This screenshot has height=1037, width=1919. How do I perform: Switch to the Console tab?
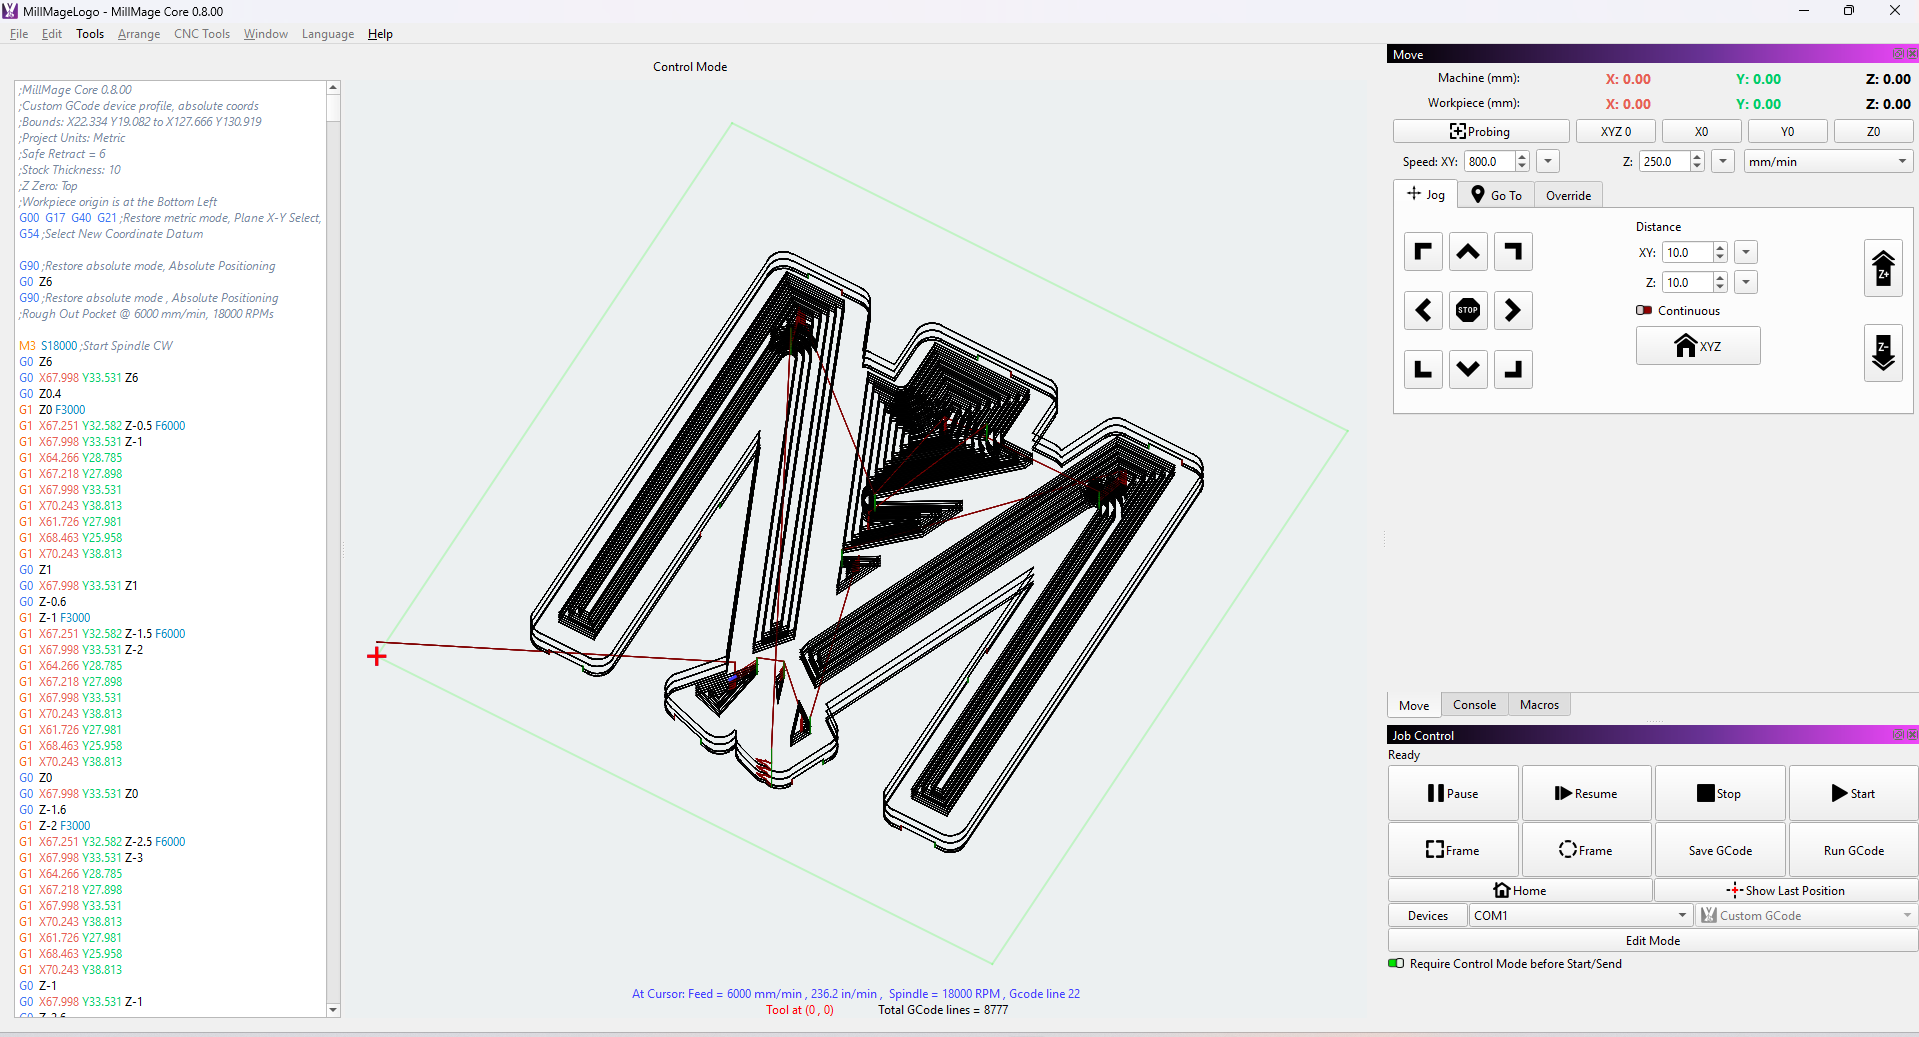click(x=1474, y=705)
